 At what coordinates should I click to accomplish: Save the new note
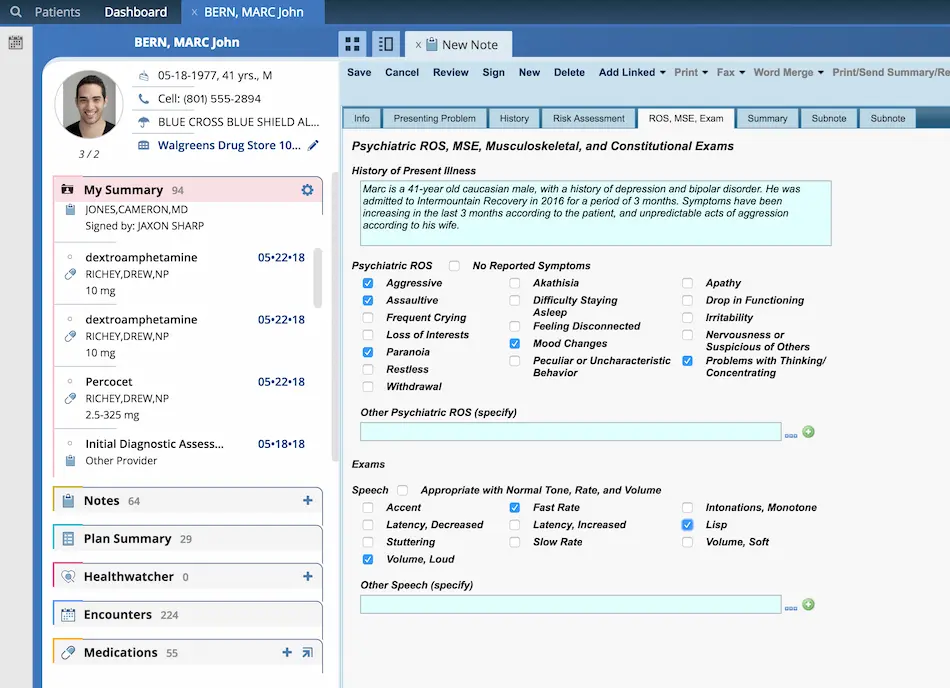point(360,72)
